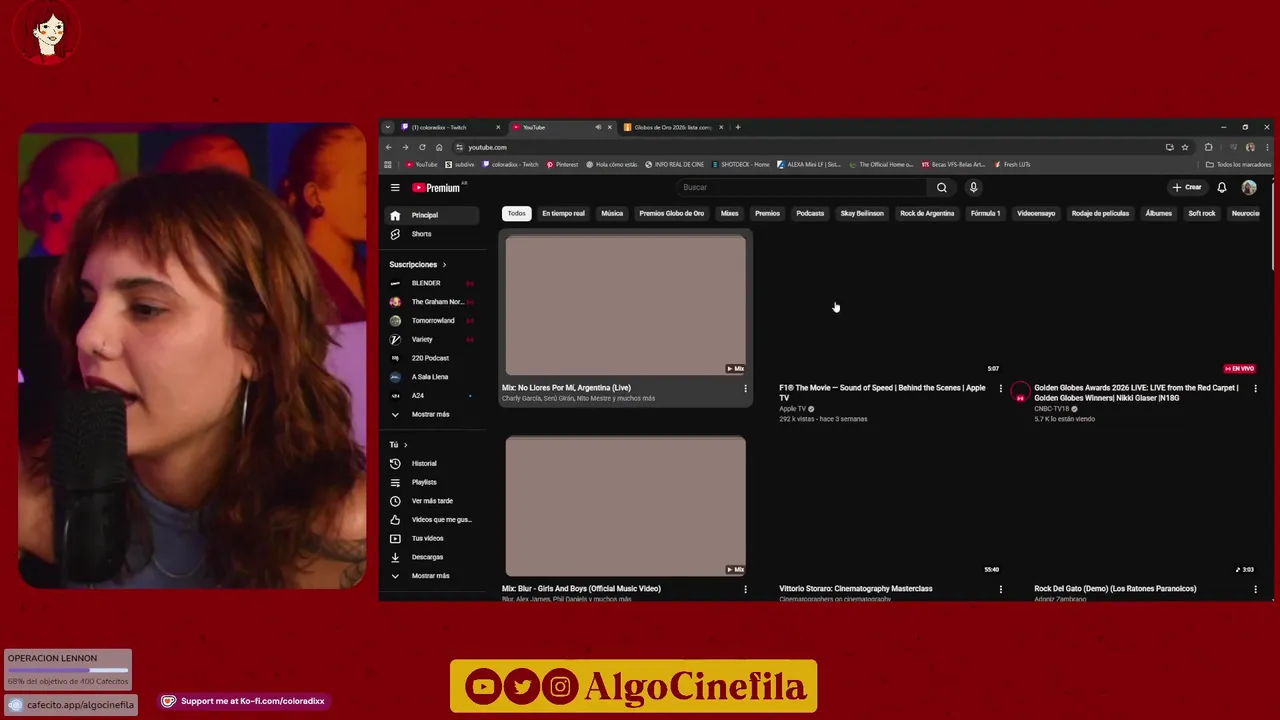Open options for F1 The Movie video
The height and width of the screenshot is (720, 1280).
1000,388
